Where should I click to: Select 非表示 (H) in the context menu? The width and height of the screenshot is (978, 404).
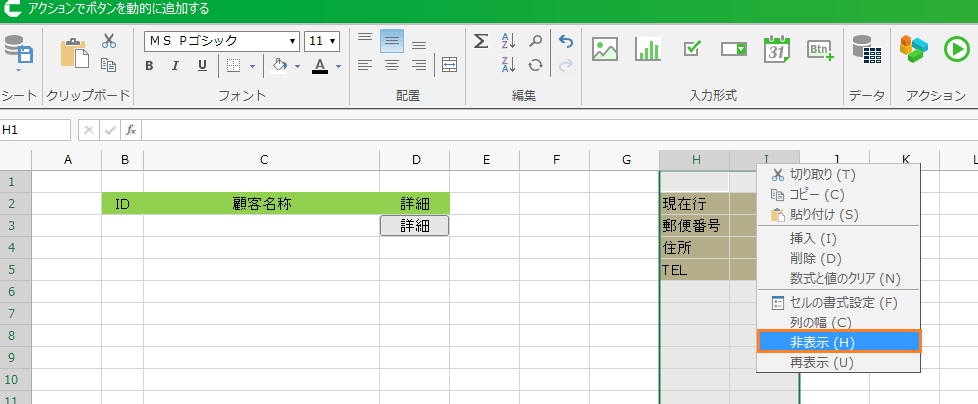[x=838, y=342]
